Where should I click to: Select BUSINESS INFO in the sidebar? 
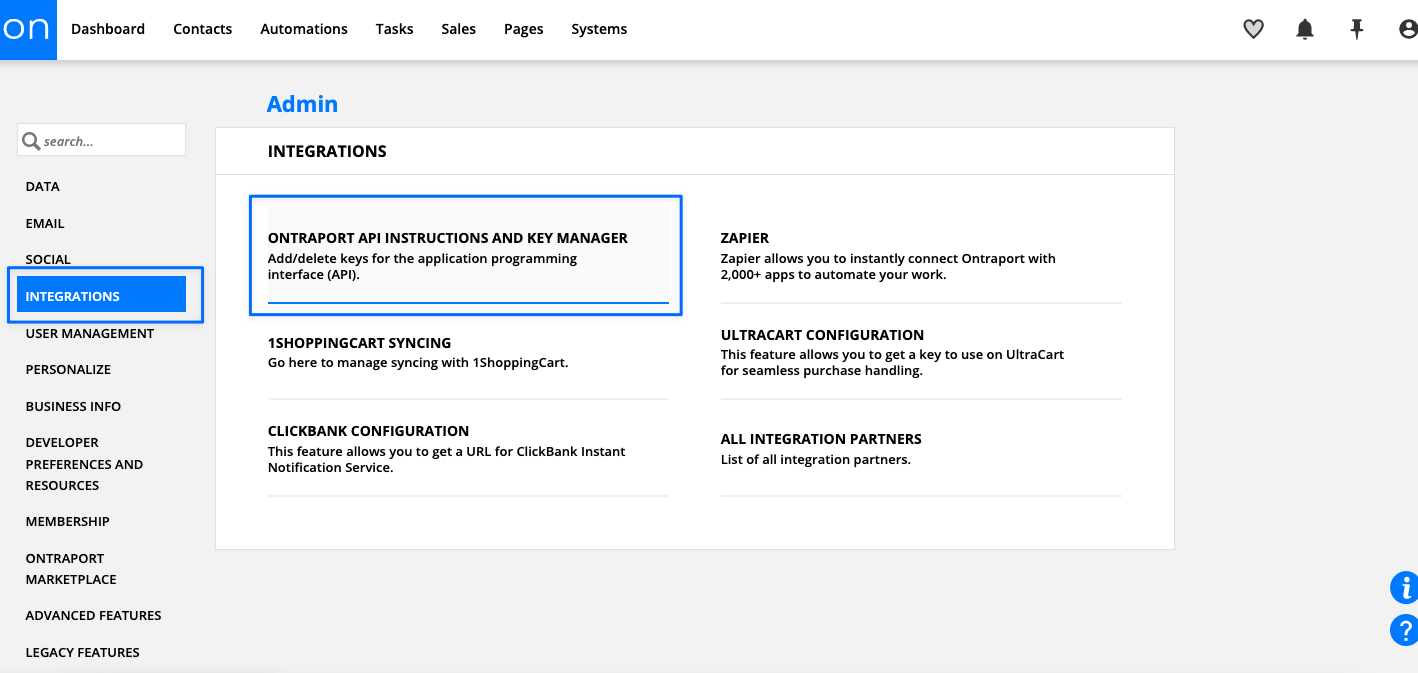(x=73, y=406)
